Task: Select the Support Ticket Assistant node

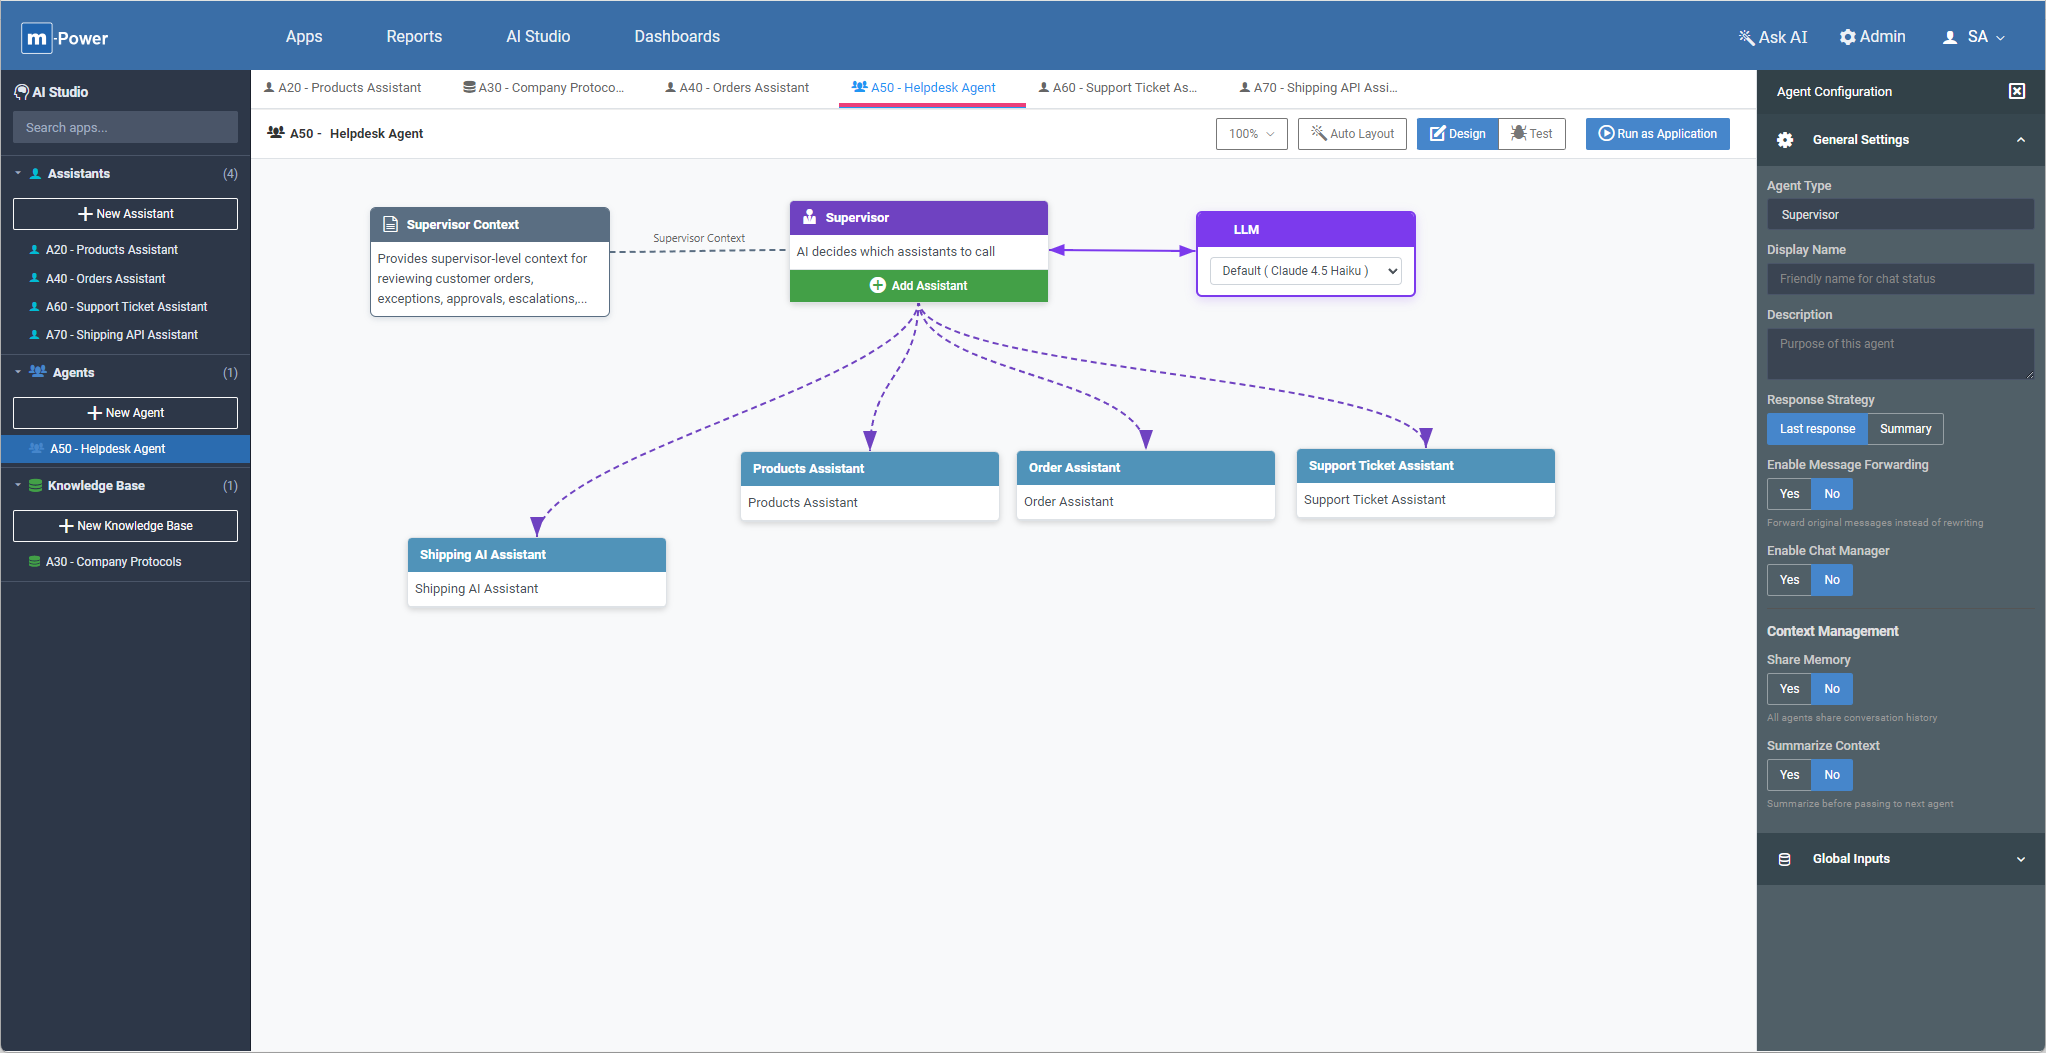Action: tap(1426, 483)
